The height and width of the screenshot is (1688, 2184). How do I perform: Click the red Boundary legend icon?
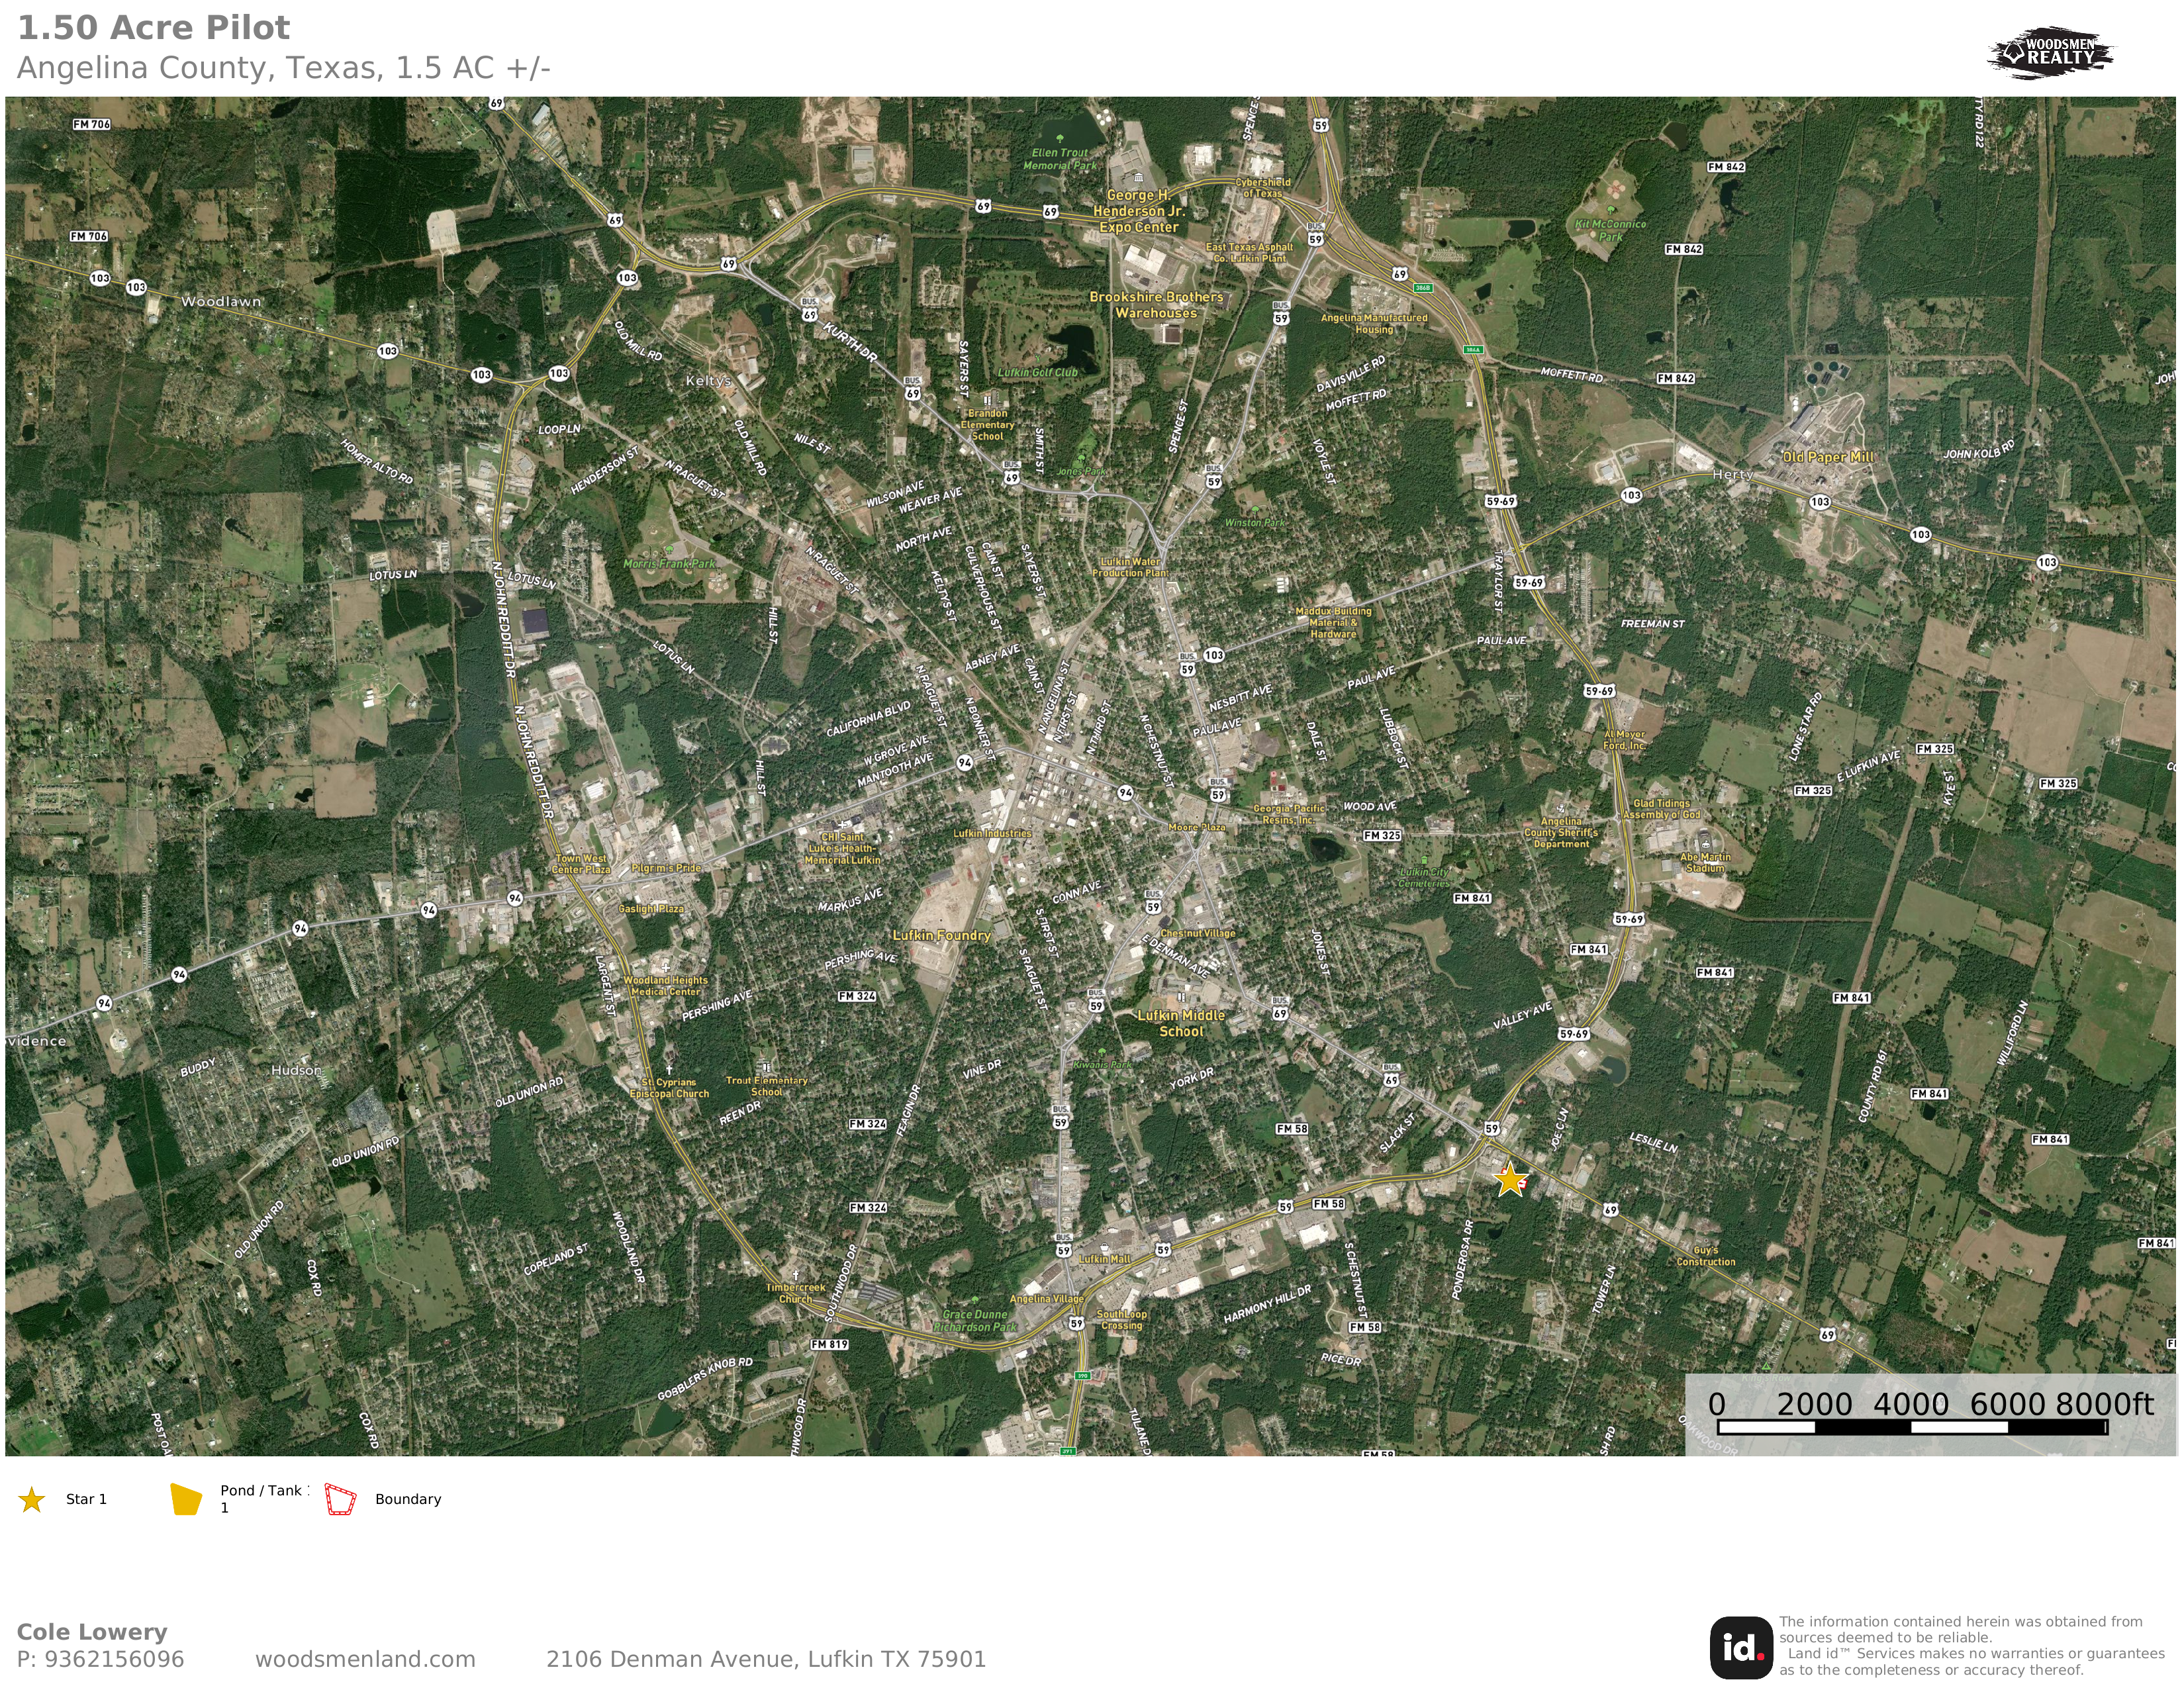pyautogui.click(x=340, y=1499)
